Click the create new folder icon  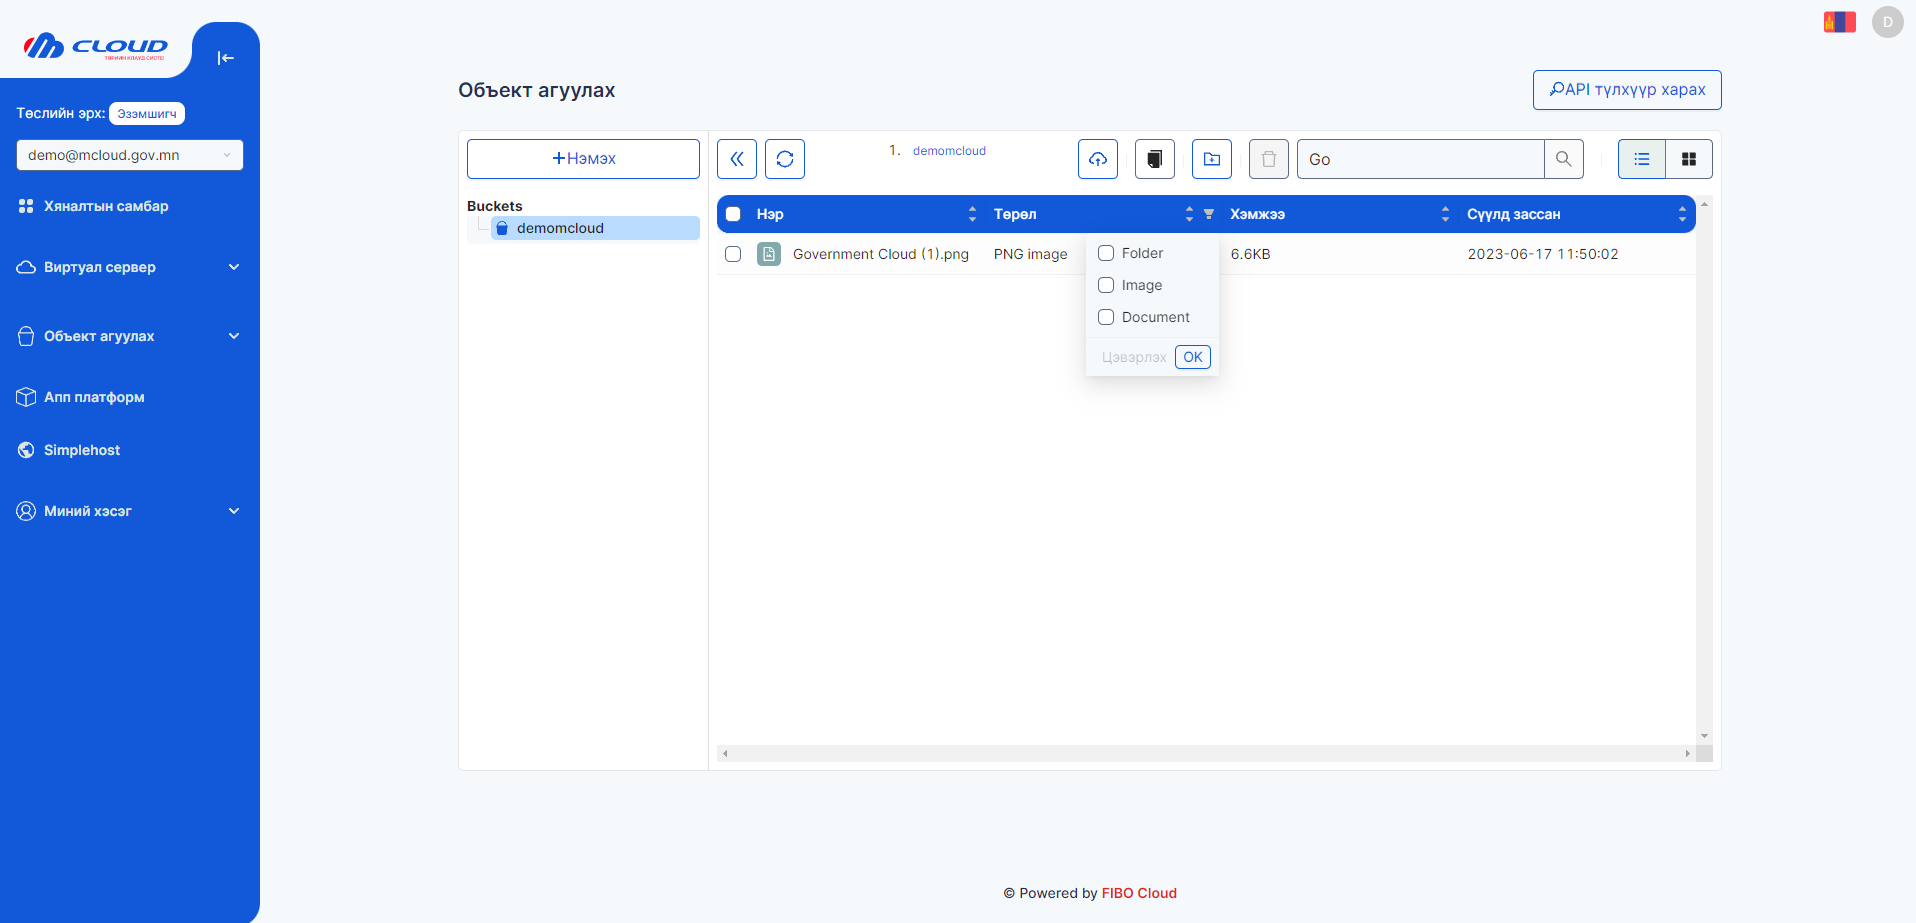[1211, 159]
